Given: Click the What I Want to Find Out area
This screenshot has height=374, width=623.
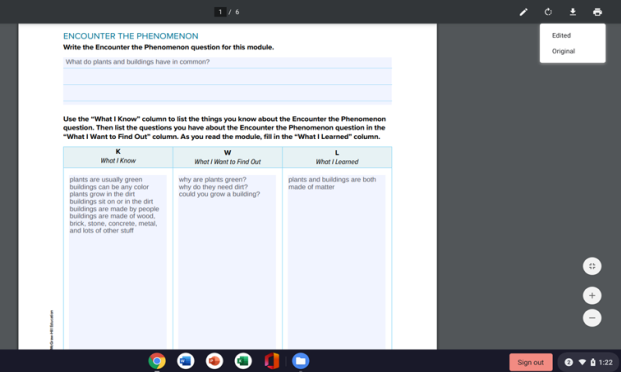Looking at the screenshot, I should (x=227, y=262).
